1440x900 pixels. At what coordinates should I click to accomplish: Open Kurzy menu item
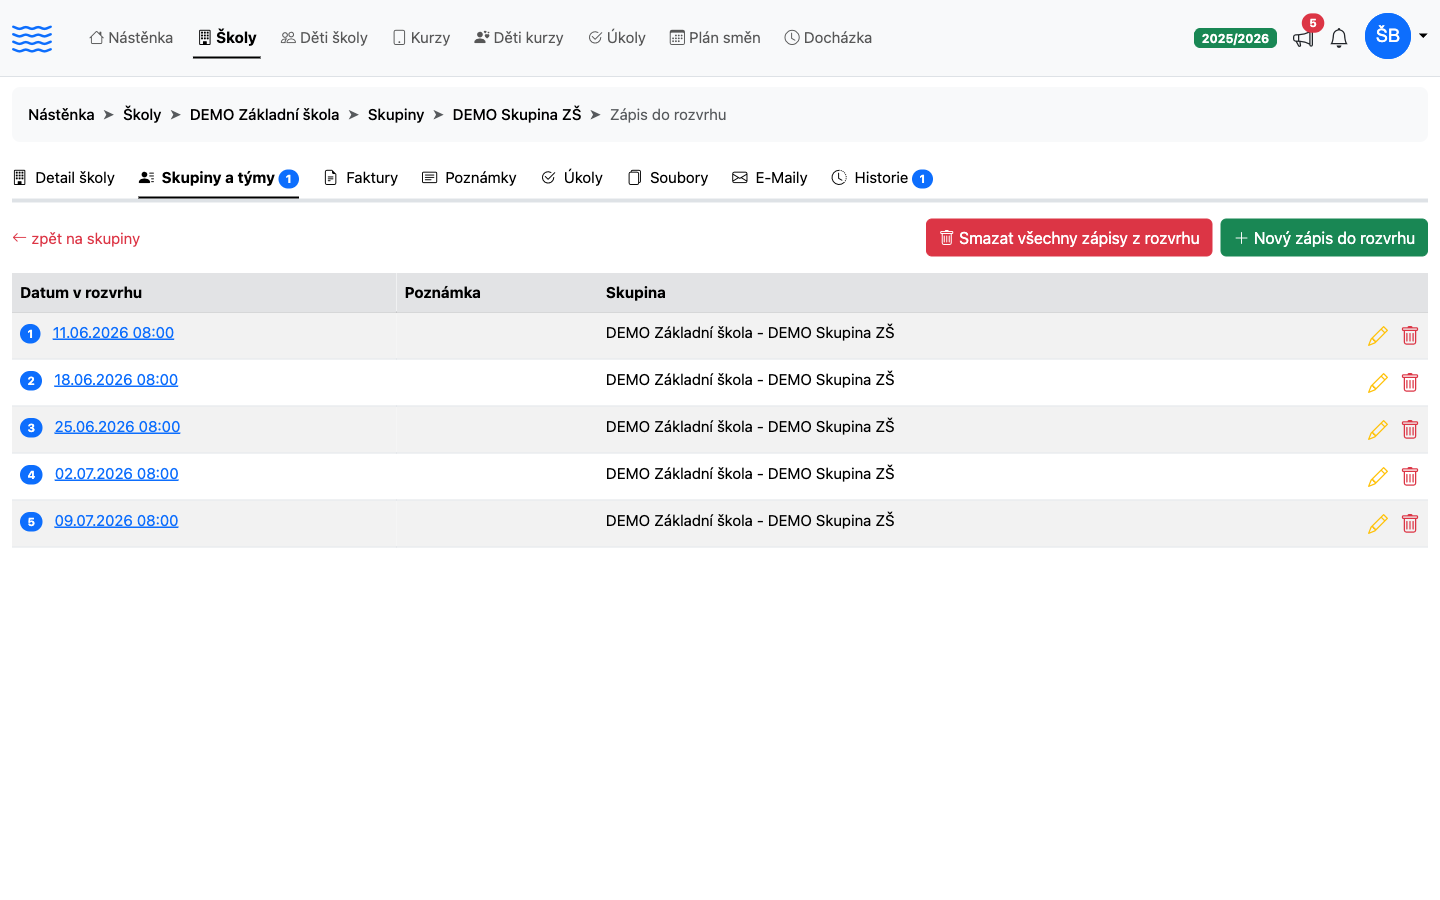[421, 38]
